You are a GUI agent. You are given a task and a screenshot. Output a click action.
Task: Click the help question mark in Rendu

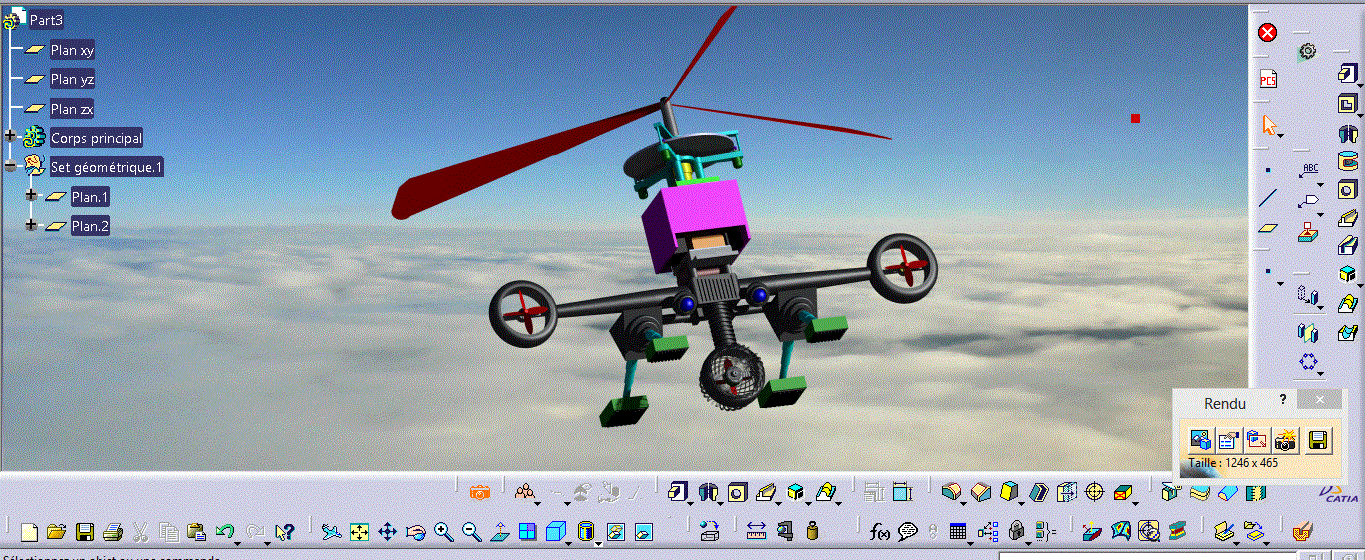1284,399
